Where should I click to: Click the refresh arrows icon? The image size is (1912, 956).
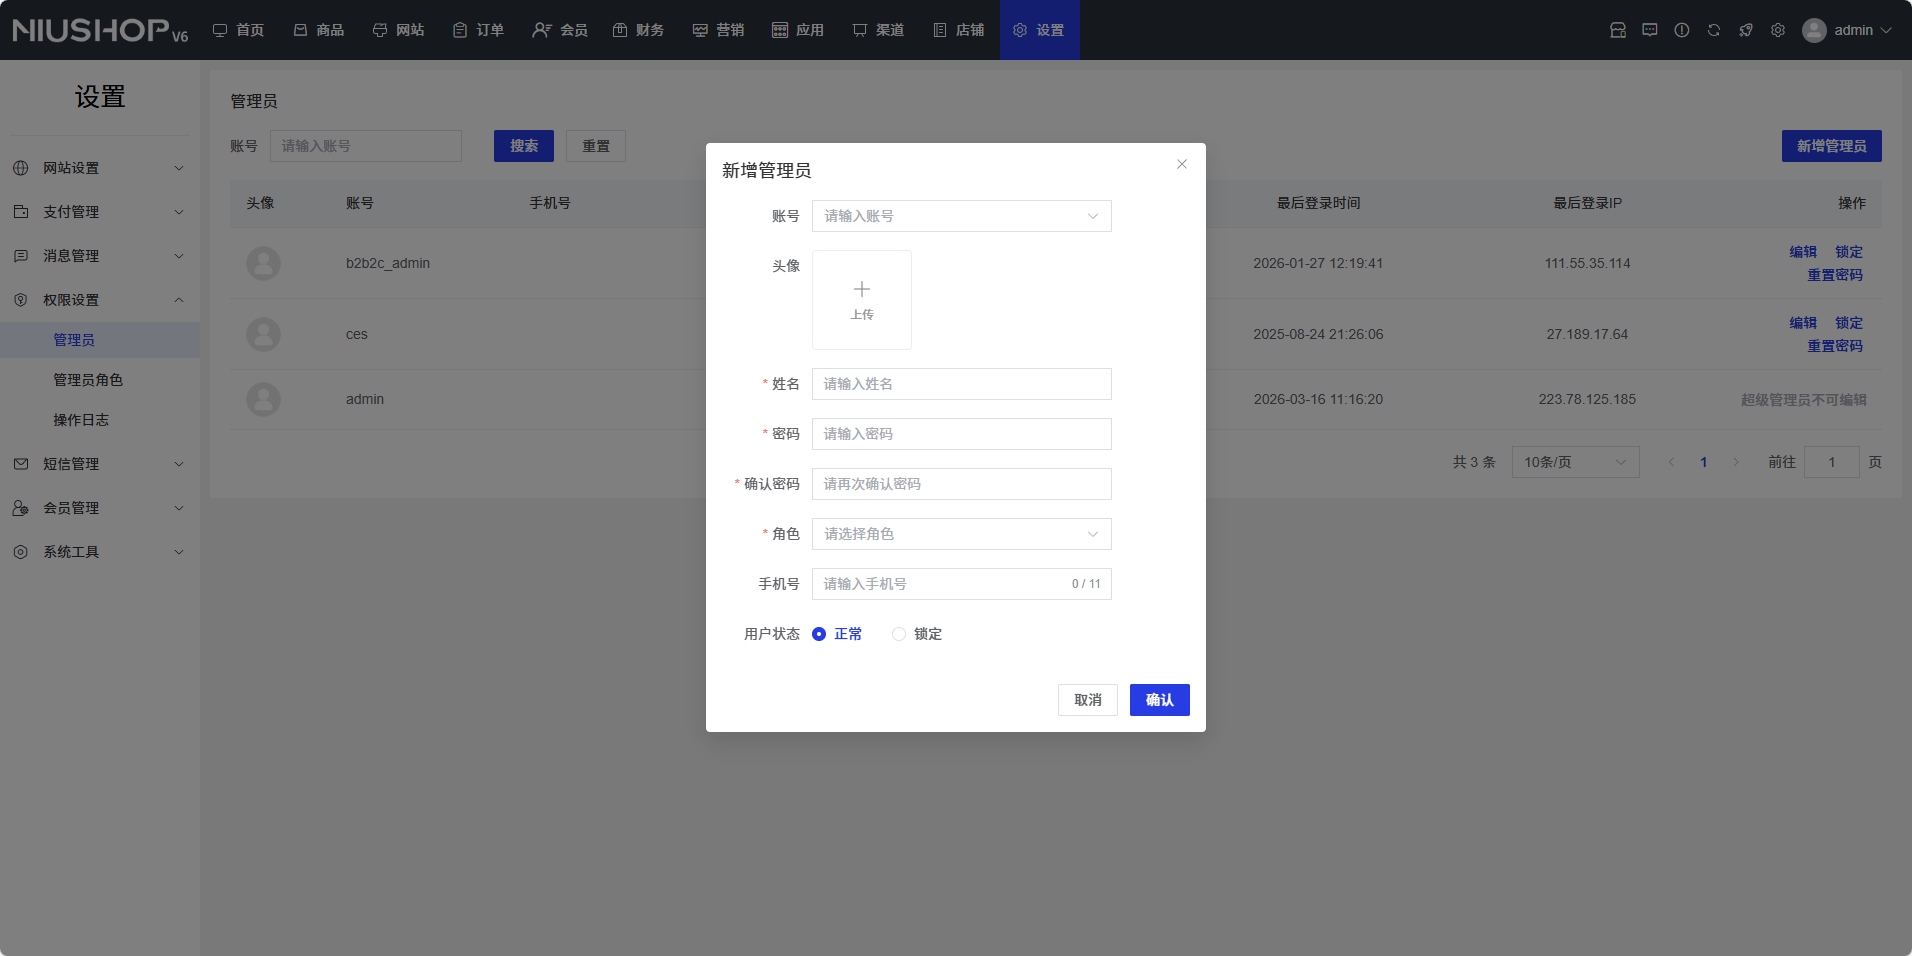tap(1713, 30)
